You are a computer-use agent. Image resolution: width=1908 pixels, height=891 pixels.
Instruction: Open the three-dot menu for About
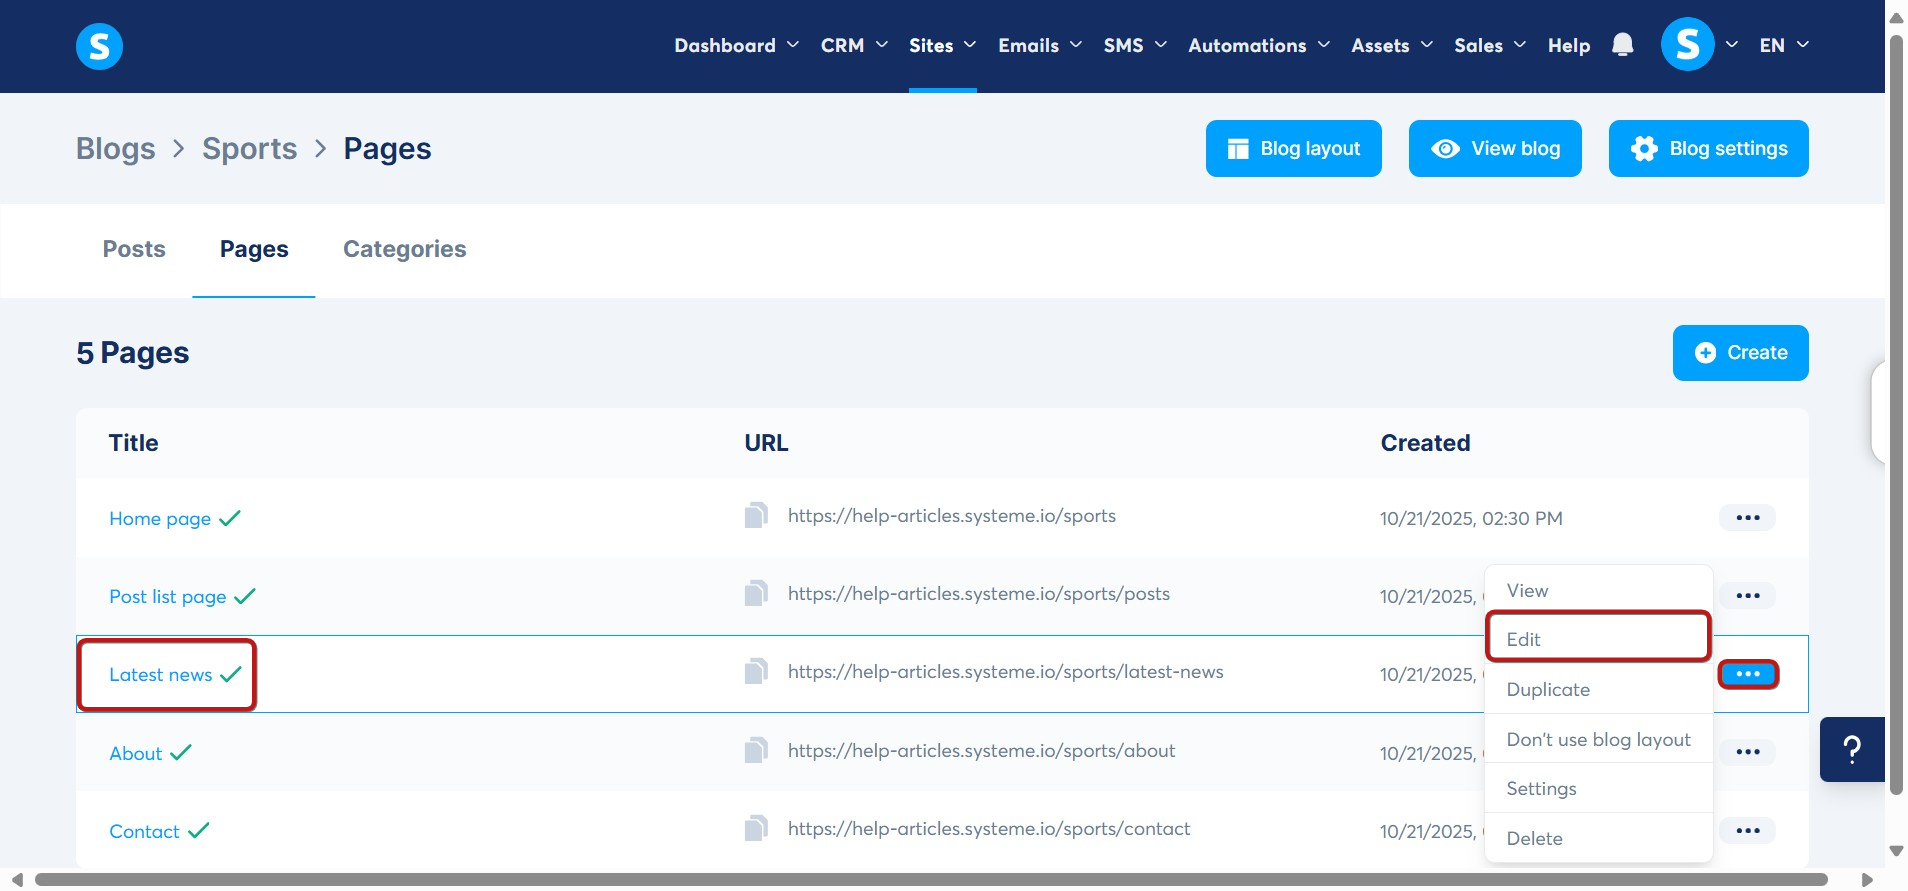1747,752
